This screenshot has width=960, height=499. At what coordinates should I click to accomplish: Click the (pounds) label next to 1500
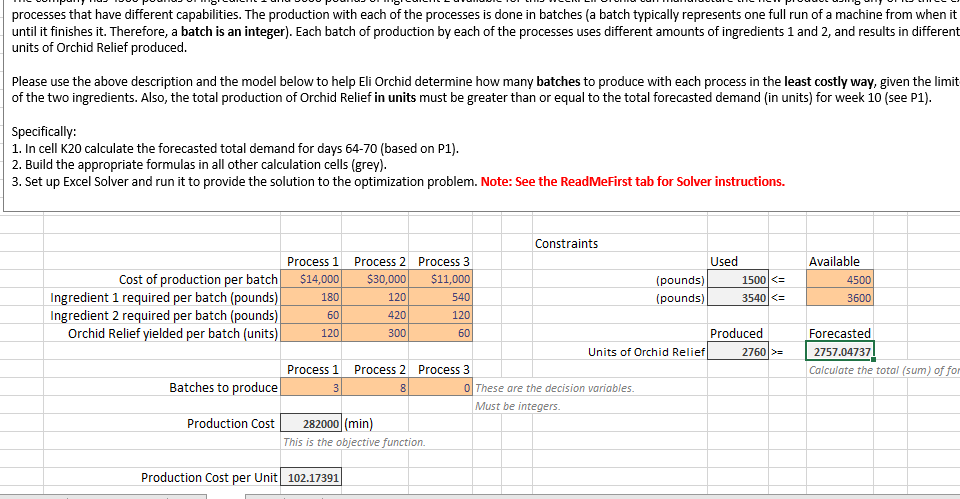coord(680,280)
